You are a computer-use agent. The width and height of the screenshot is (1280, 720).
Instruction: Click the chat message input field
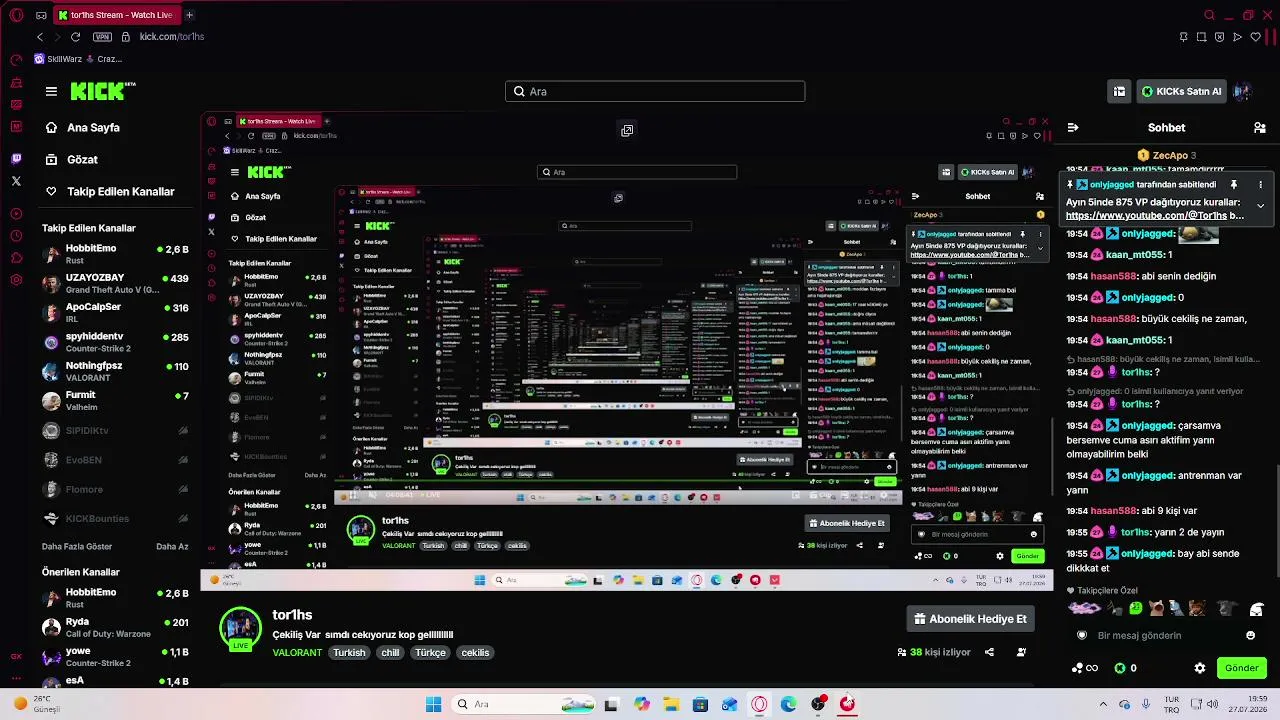1165,635
